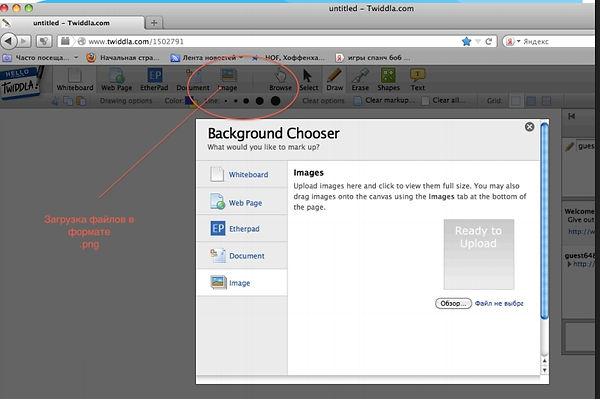Click the Обзор browse file button

tap(453, 303)
